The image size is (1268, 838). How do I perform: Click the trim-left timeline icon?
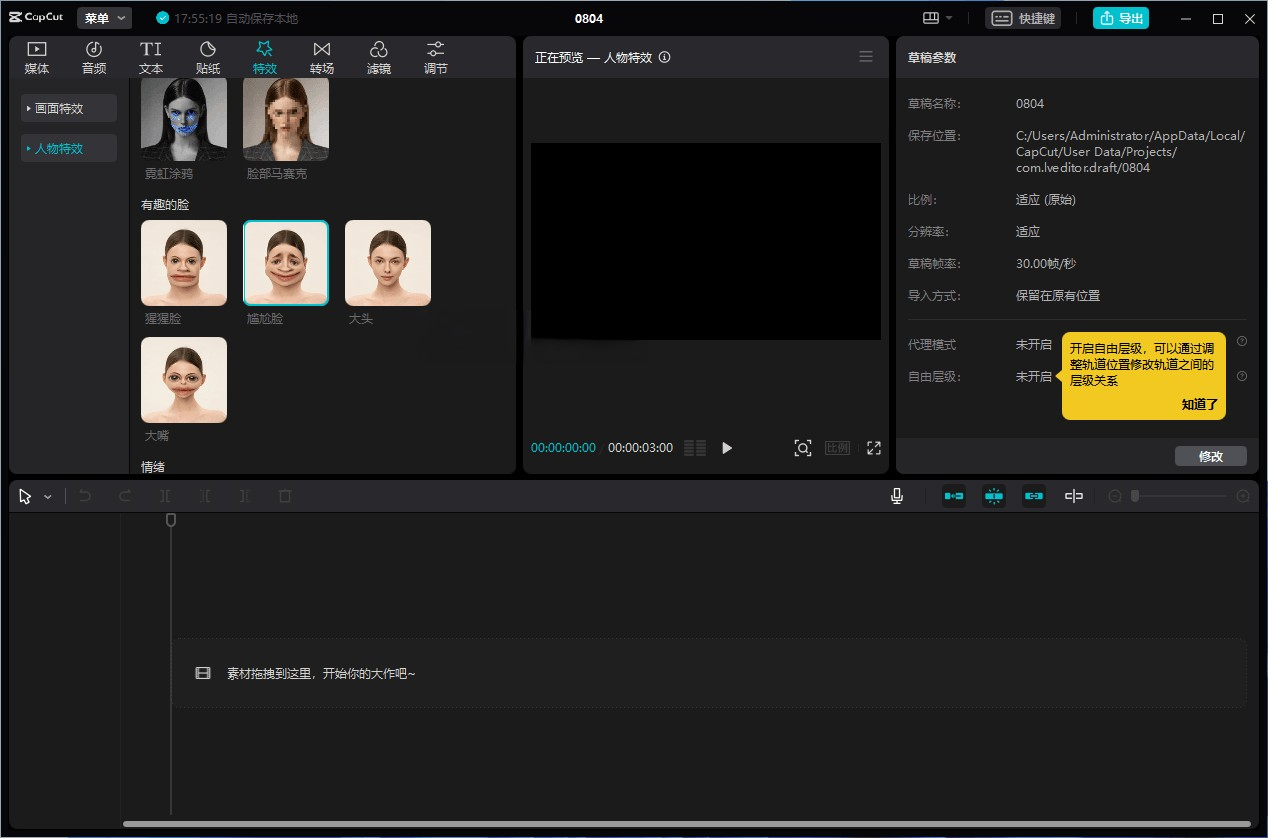(x=205, y=496)
